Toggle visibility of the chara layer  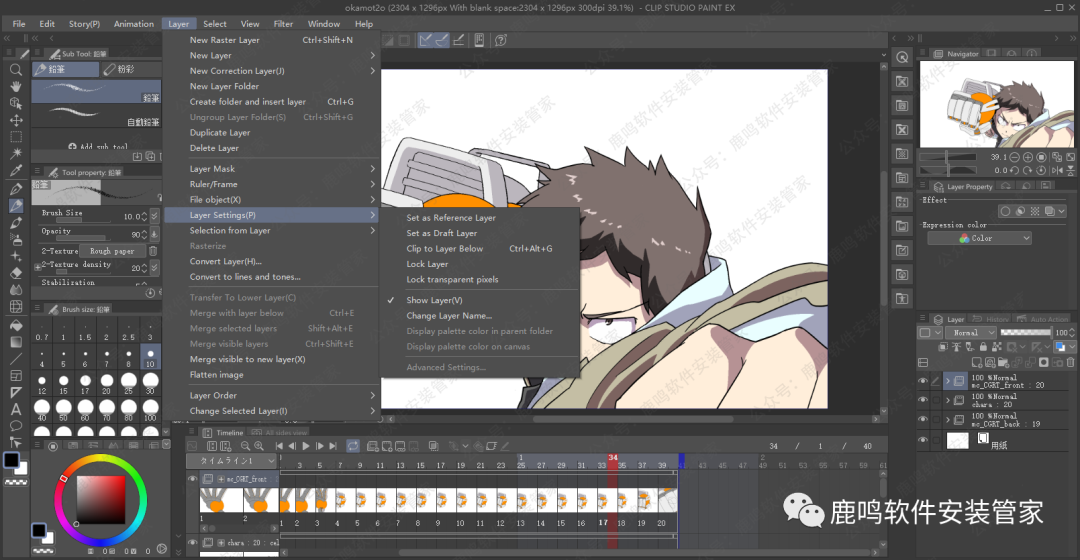pos(923,400)
